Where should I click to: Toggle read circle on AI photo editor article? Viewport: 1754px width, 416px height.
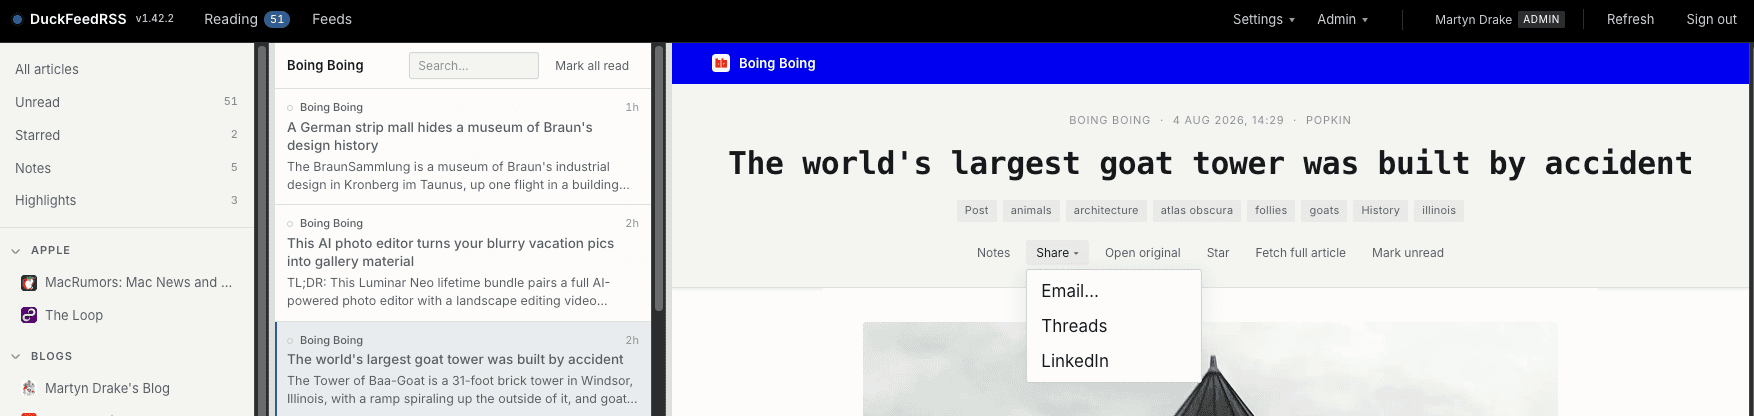click(x=291, y=224)
